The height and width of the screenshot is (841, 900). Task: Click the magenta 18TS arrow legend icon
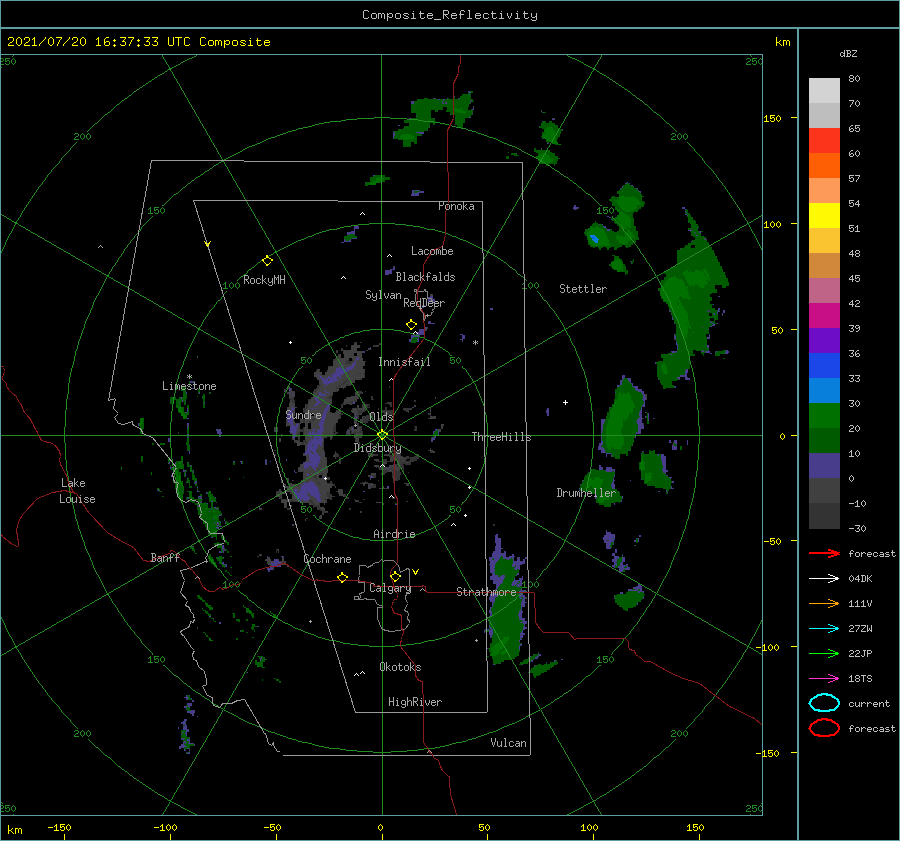coord(824,679)
